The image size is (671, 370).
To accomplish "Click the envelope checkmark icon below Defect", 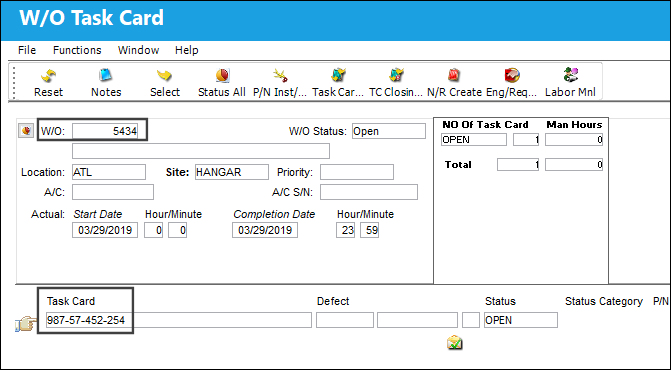I will (x=454, y=343).
